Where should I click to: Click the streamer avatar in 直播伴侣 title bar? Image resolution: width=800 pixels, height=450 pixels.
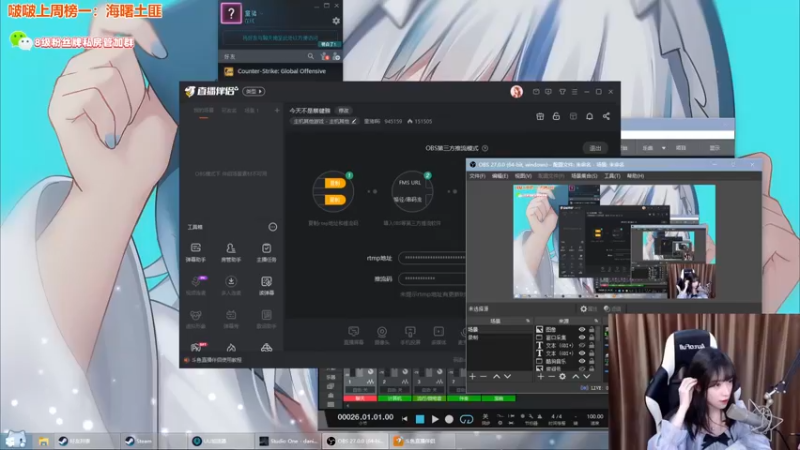[x=516, y=92]
